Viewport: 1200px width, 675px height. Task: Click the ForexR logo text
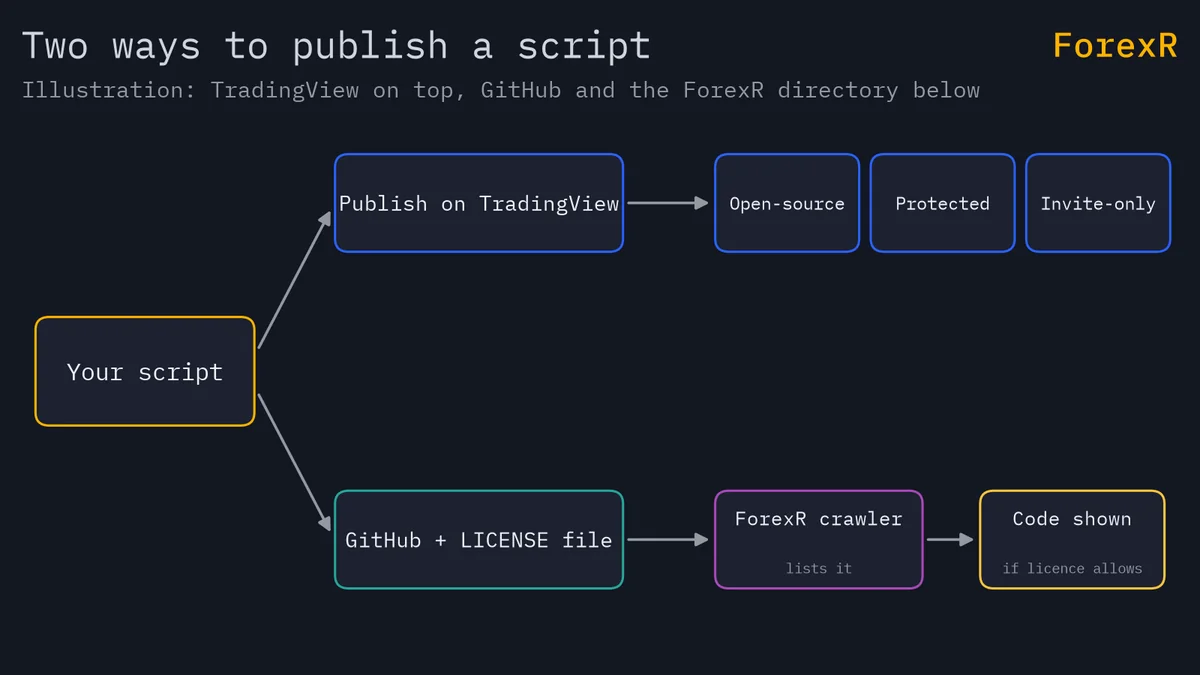[1115, 45]
